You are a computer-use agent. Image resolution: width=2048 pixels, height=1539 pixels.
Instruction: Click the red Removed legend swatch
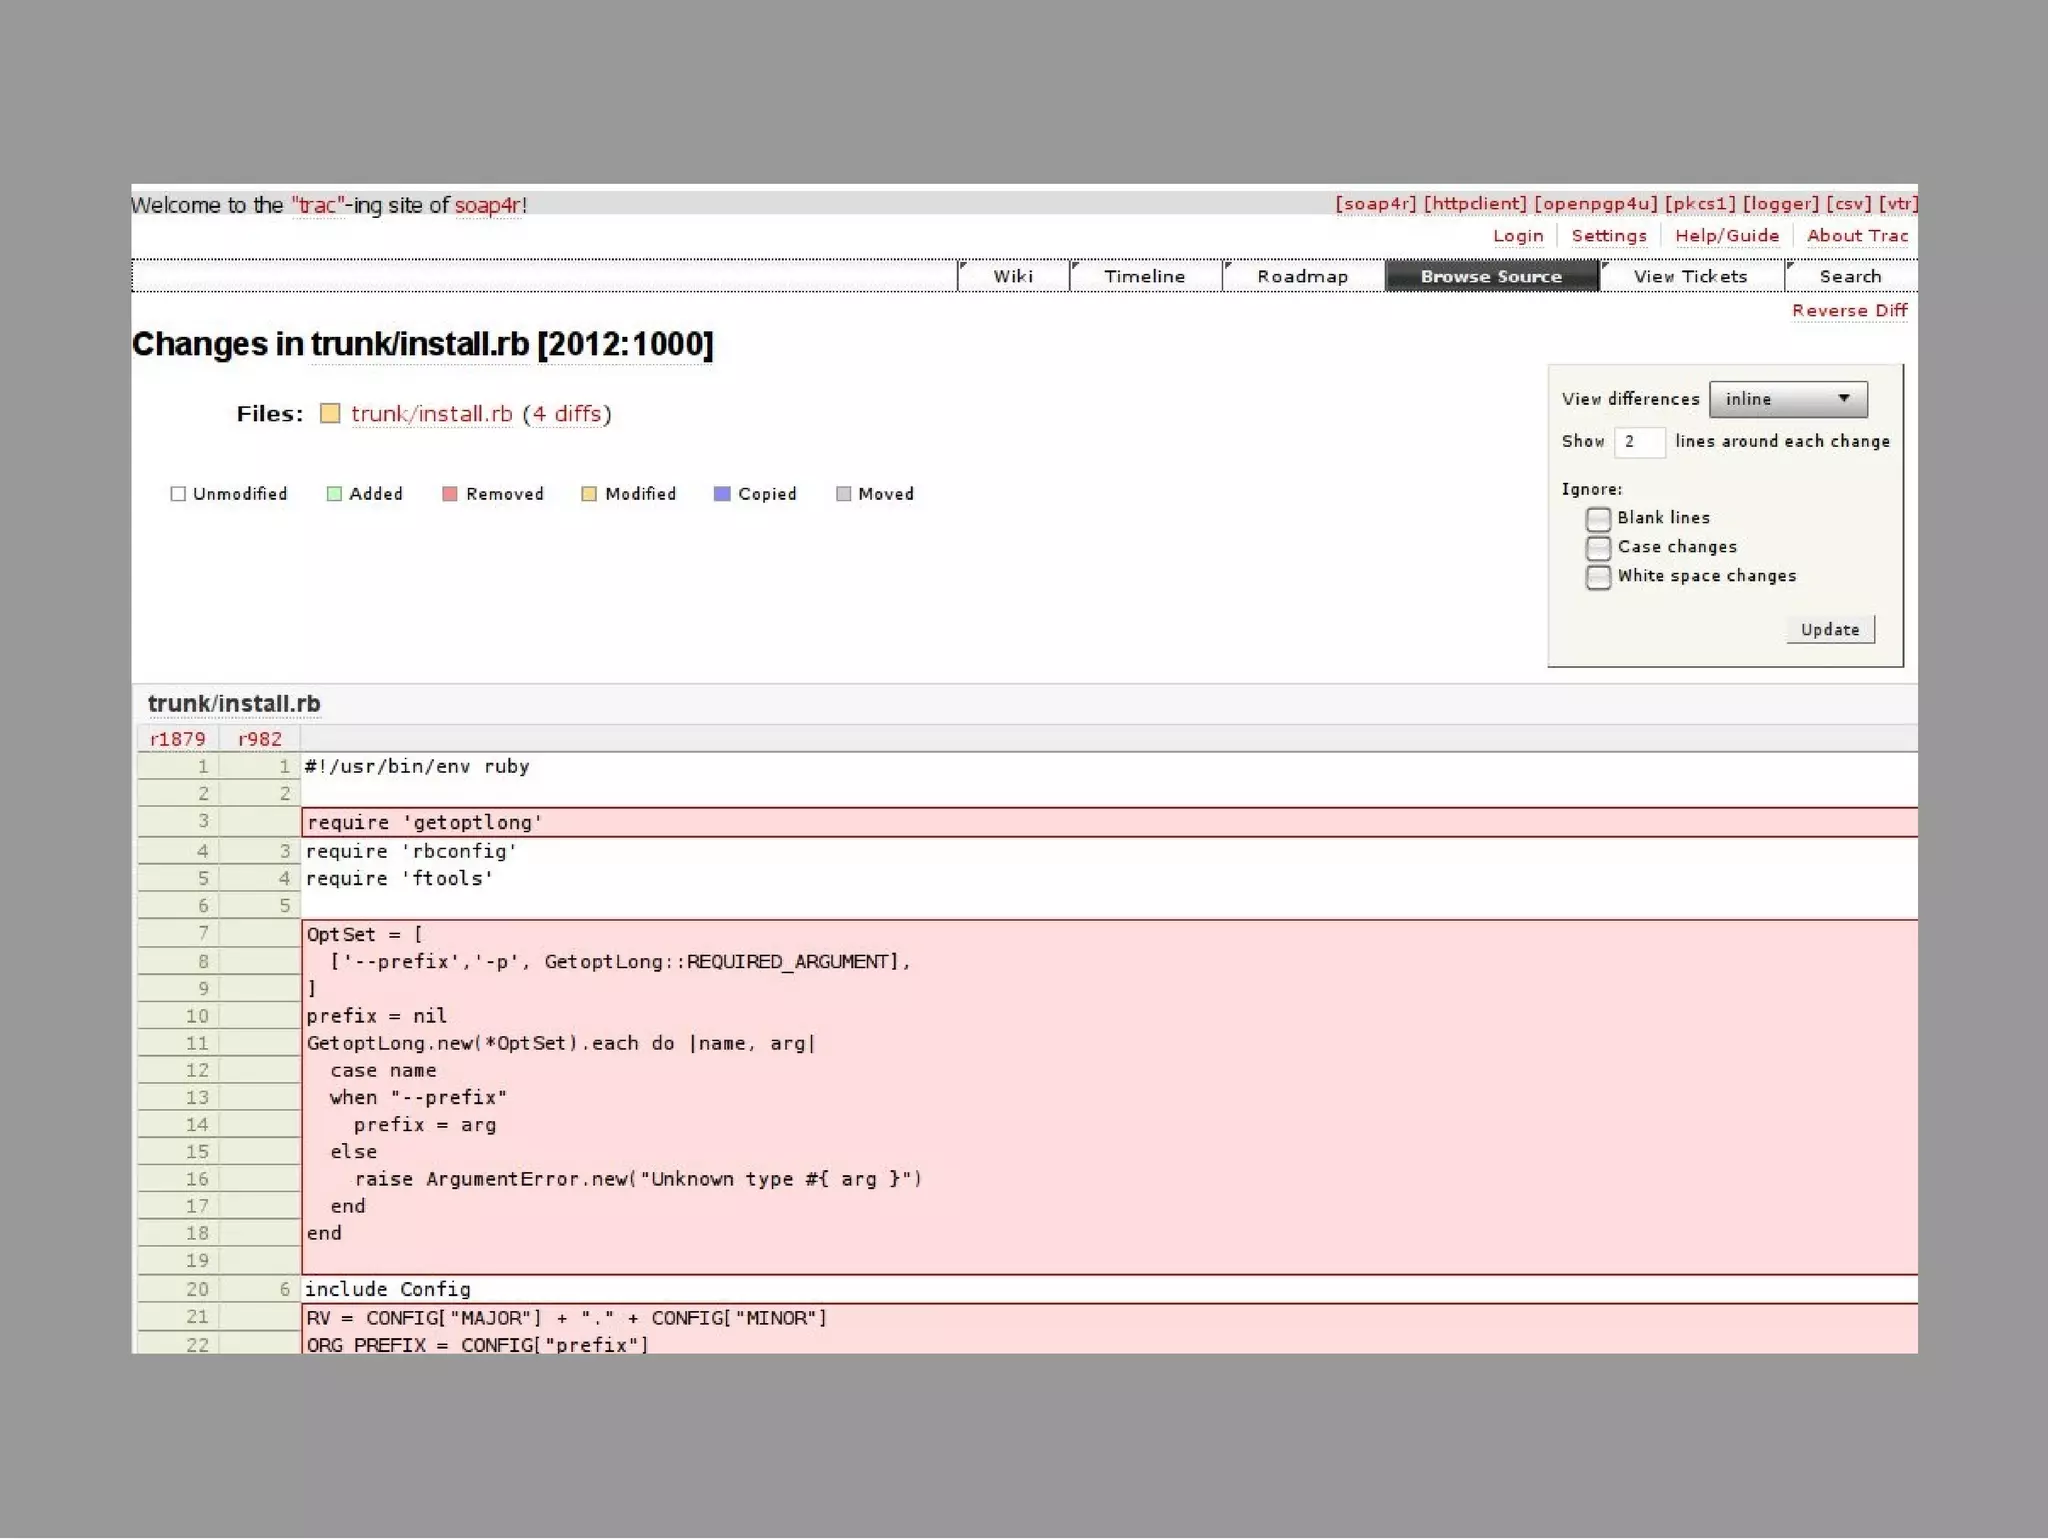tap(450, 494)
